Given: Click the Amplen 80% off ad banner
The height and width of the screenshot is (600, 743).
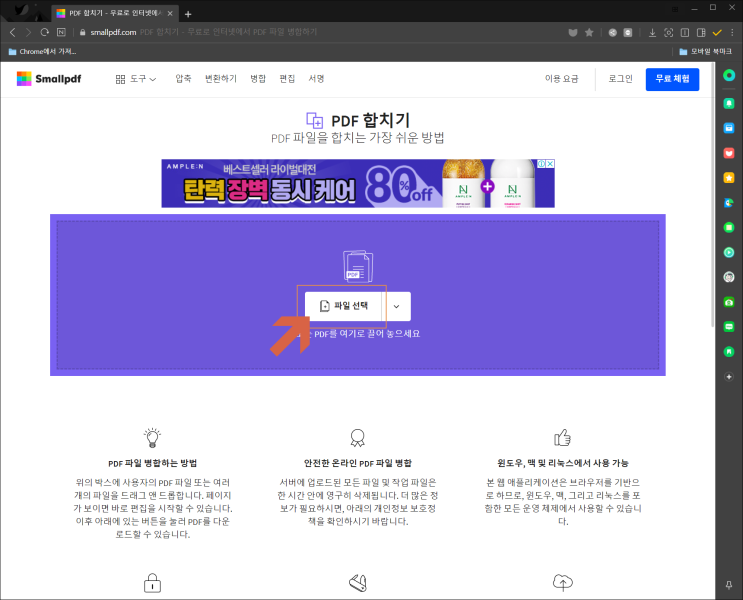Looking at the screenshot, I should click(358, 183).
